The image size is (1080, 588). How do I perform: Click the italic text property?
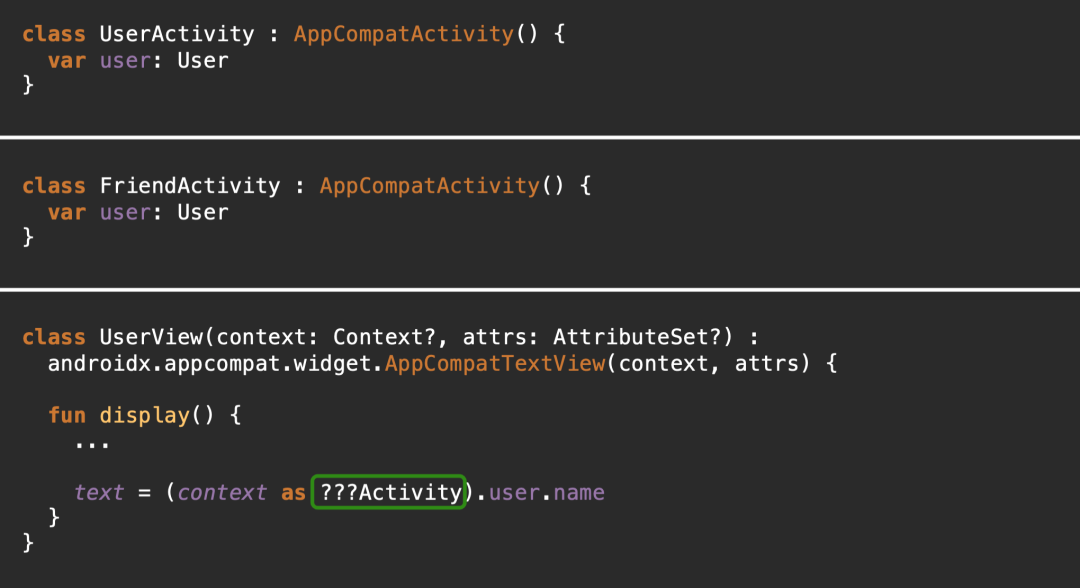click(99, 493)
